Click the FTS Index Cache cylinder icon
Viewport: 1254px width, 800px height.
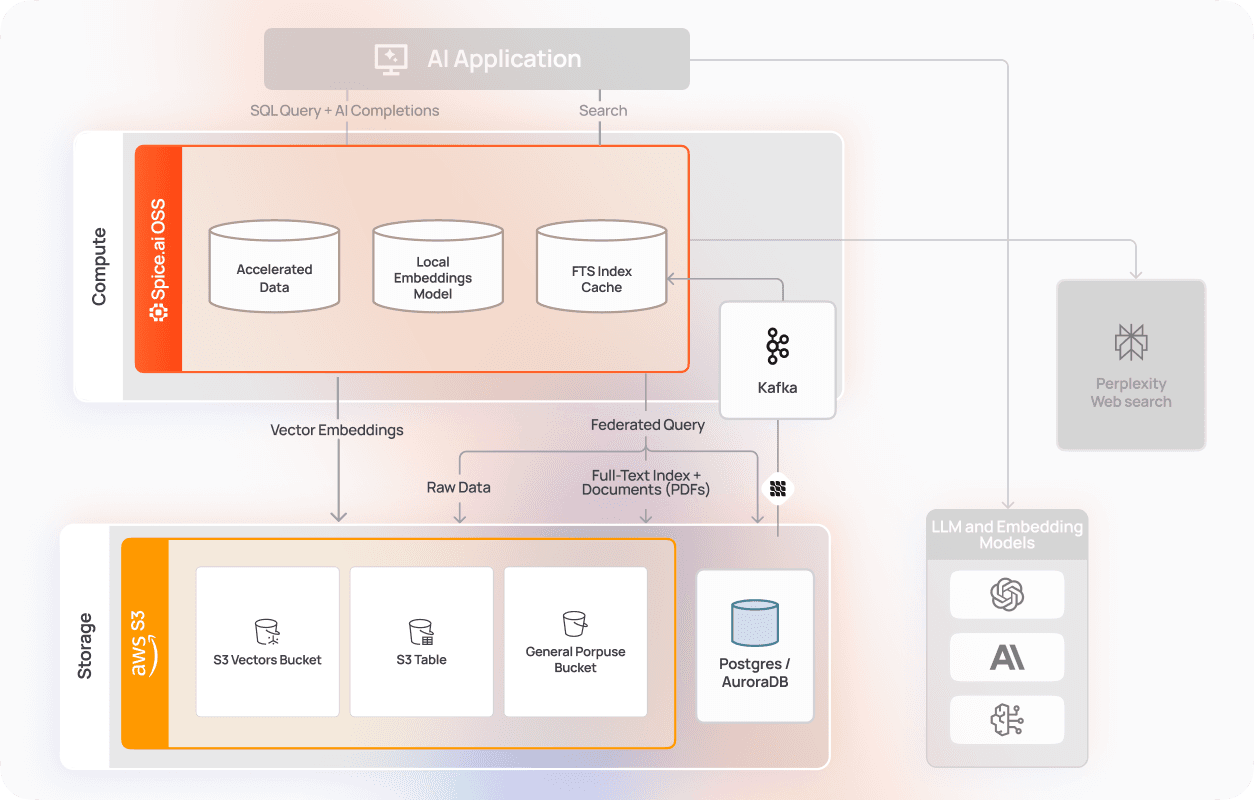[x=601, y=265]
